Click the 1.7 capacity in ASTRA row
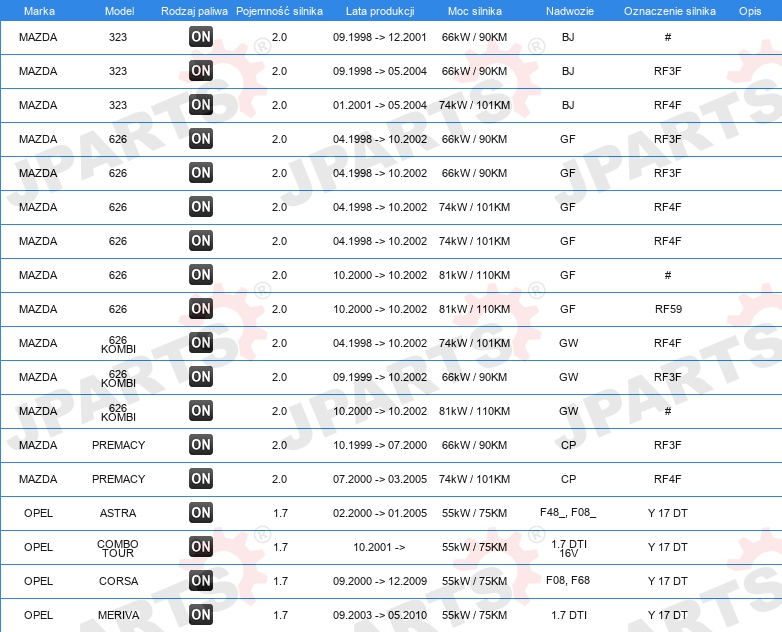The height and width of the screenshot is (632, 782). coord(280,513)
